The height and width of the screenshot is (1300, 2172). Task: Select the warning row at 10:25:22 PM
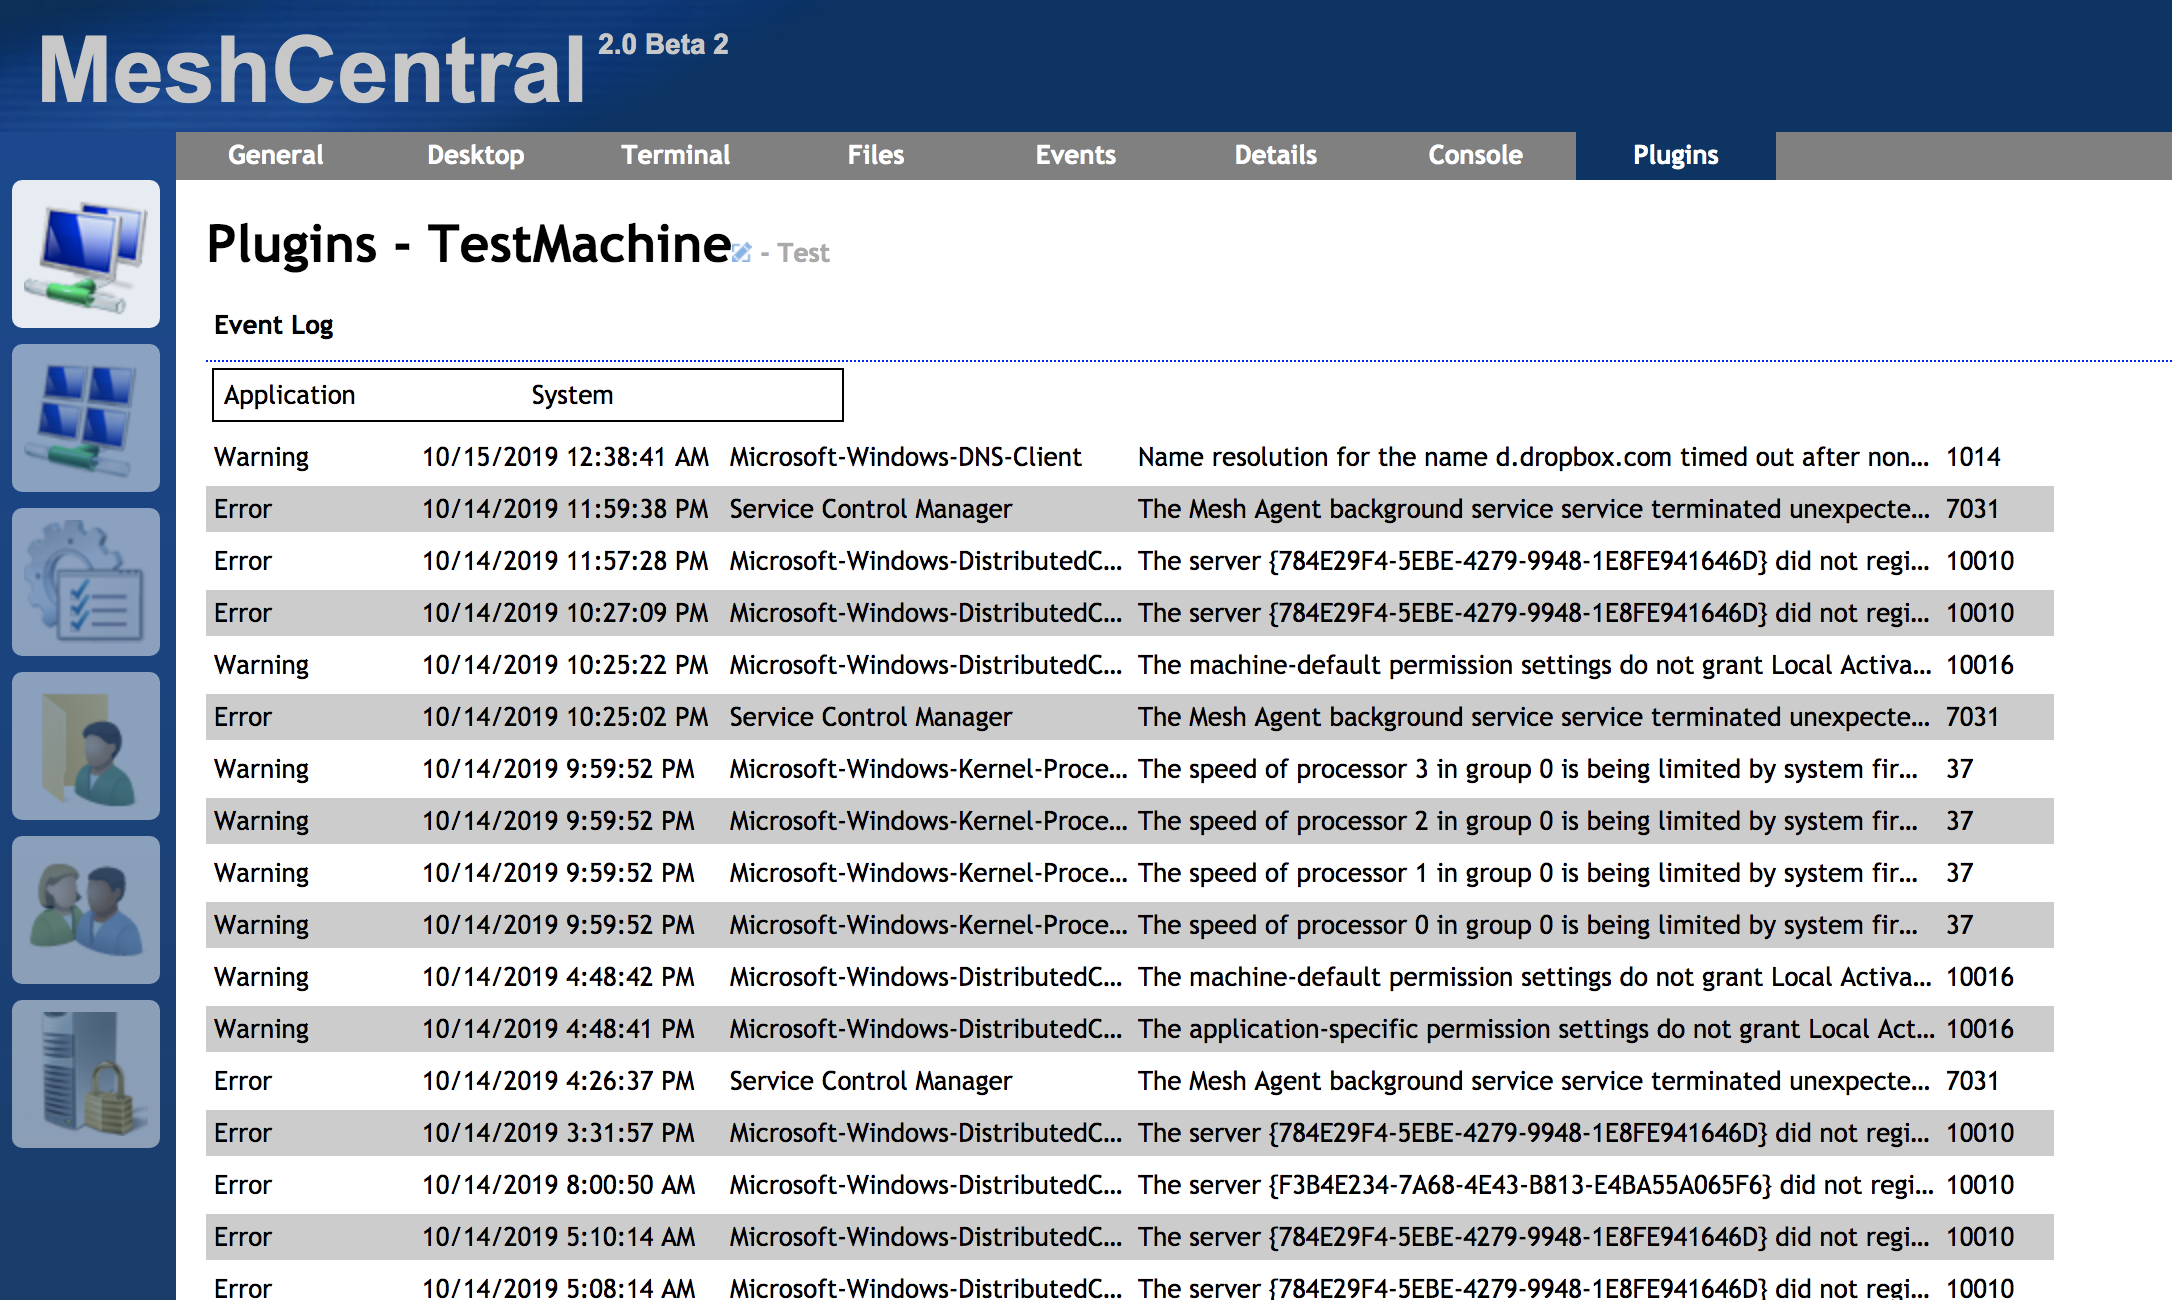click(x=1130, y=665)
